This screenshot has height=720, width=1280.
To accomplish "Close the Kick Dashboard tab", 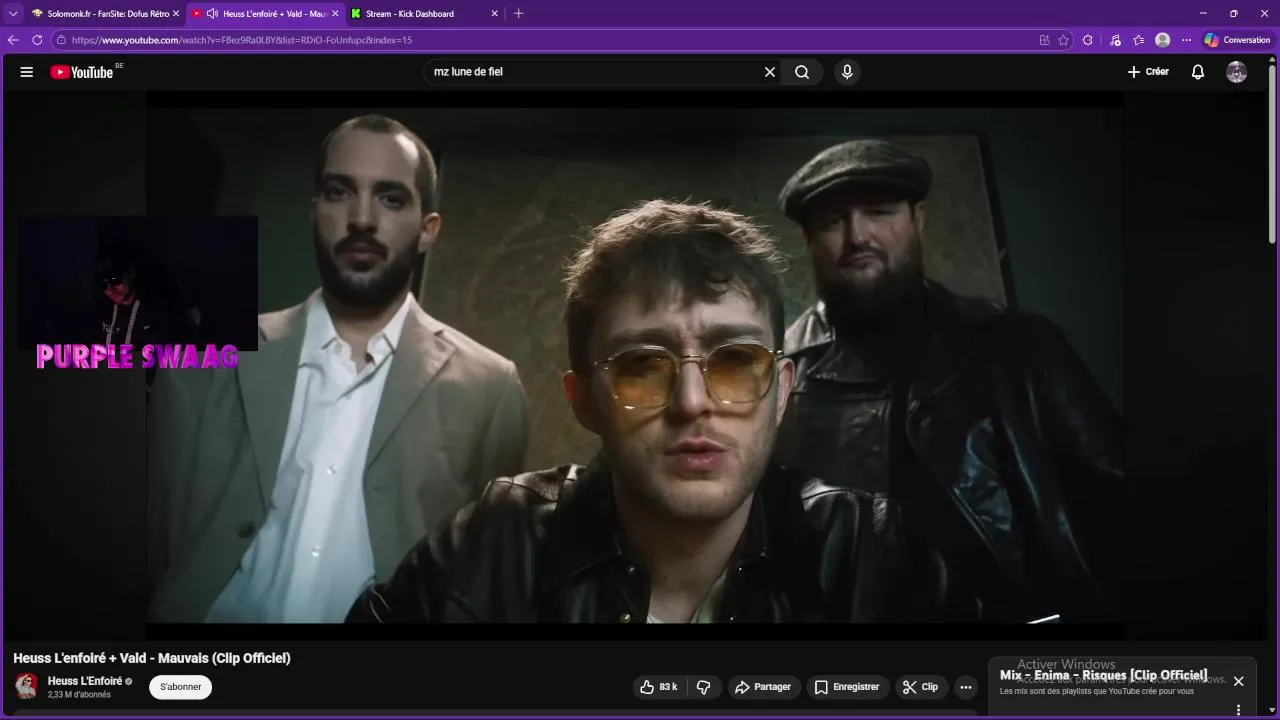I will click(x=494, y=14).
